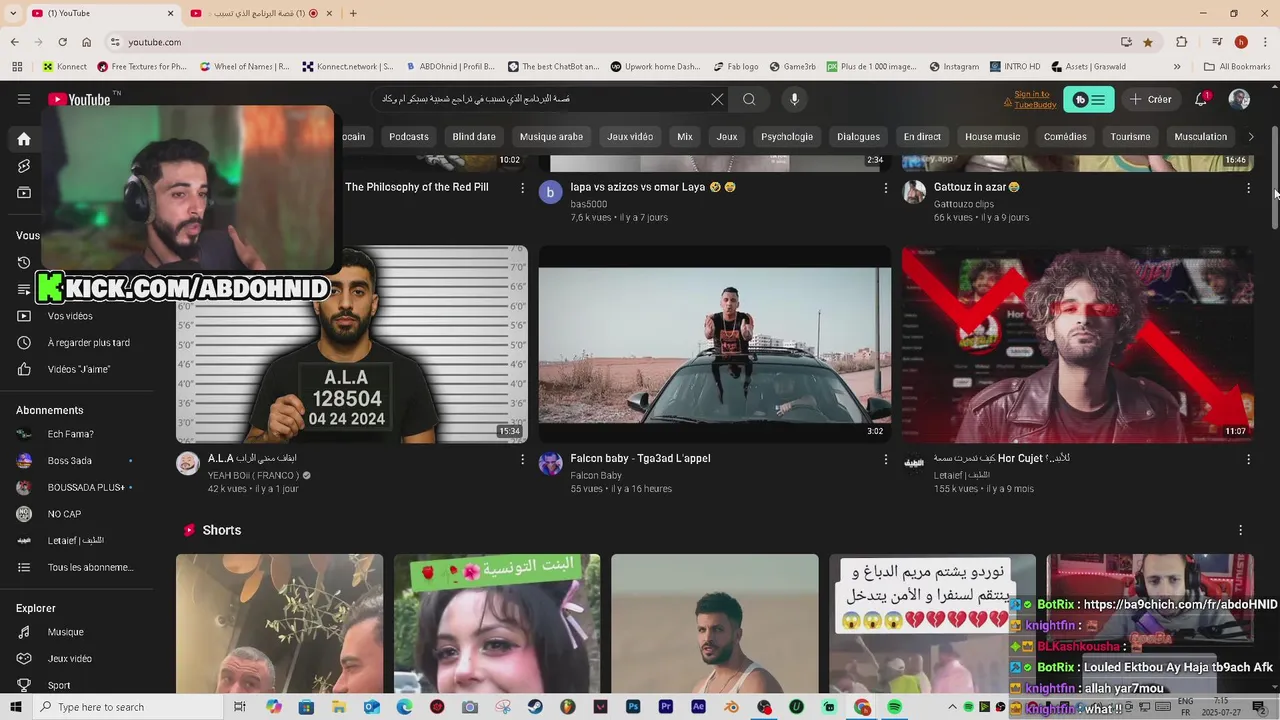Open the Shorts section more options
The height and width of the screenshot is (720, 1280).
1240,530
